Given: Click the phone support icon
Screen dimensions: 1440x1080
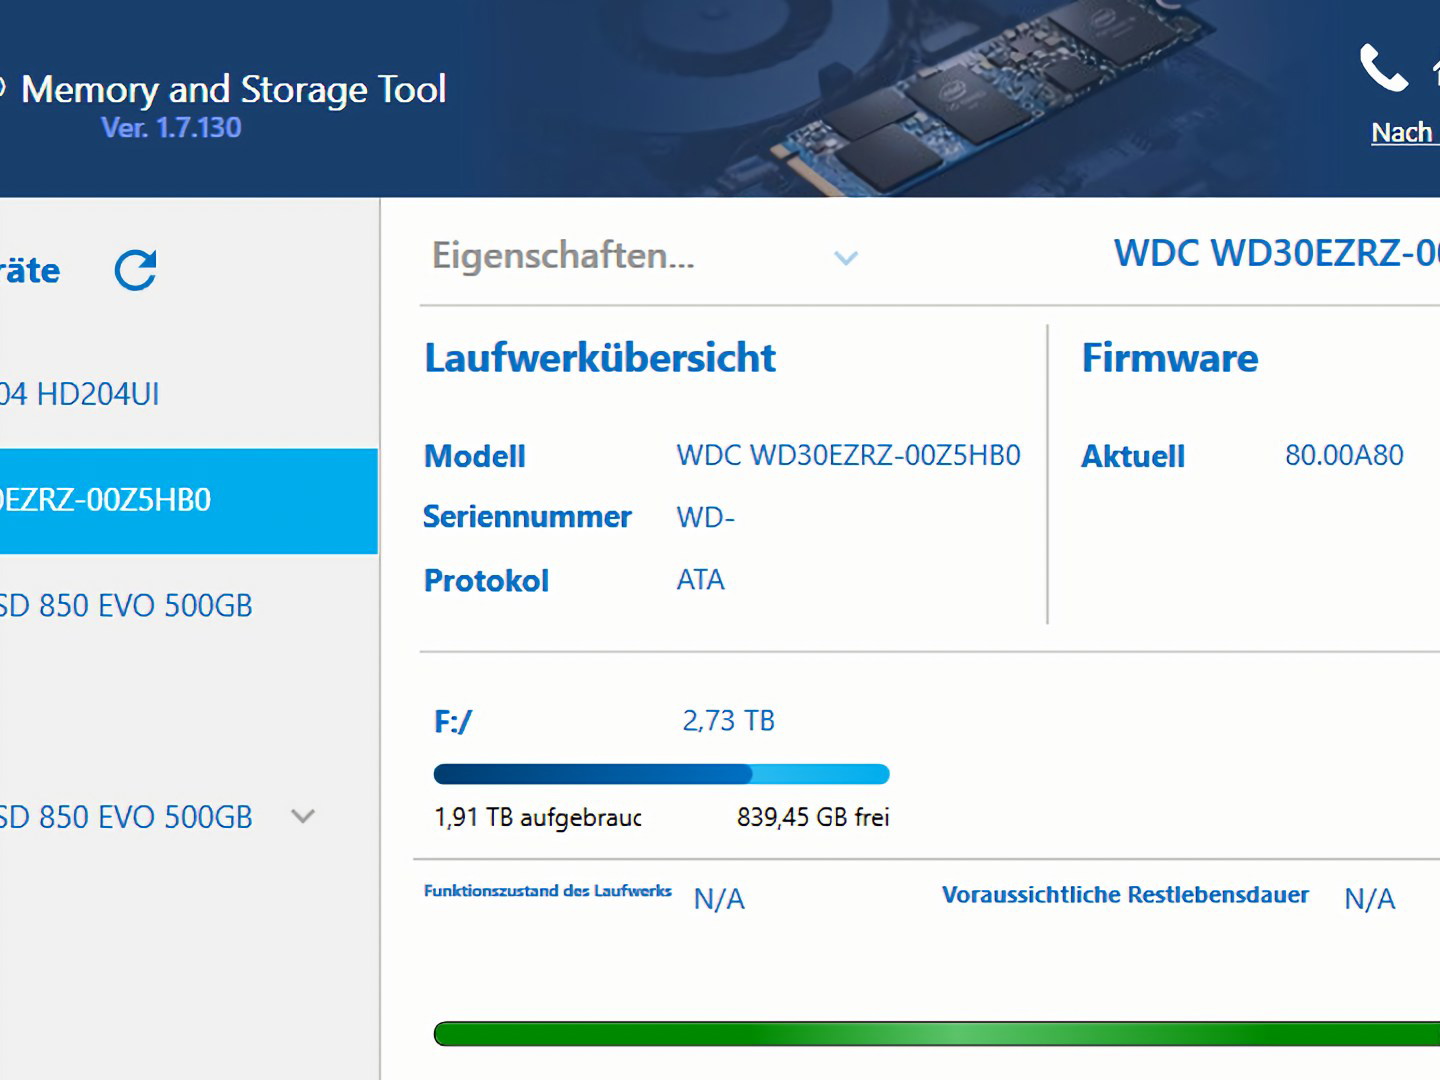Looking at the screenshot, I should [x=1384, y=68].
